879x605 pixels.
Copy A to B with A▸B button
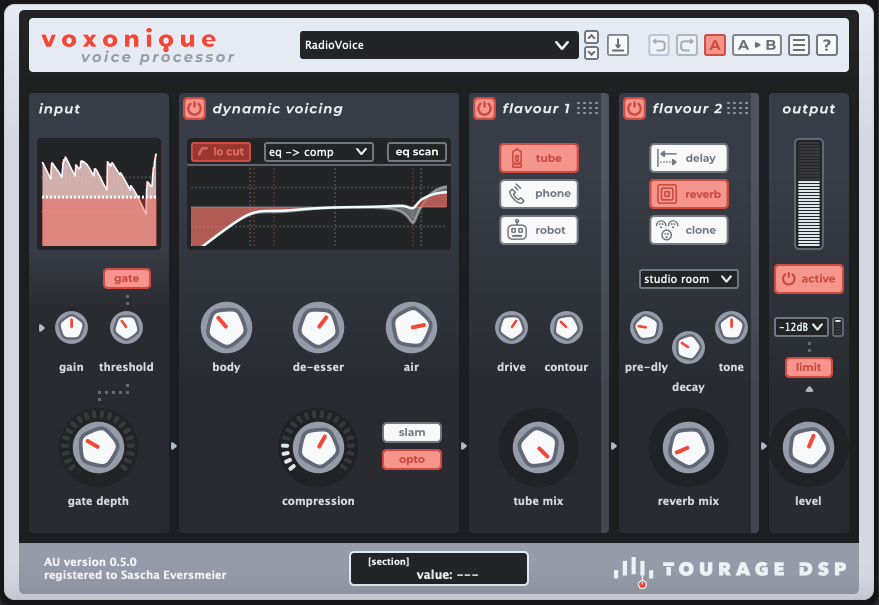757,45
